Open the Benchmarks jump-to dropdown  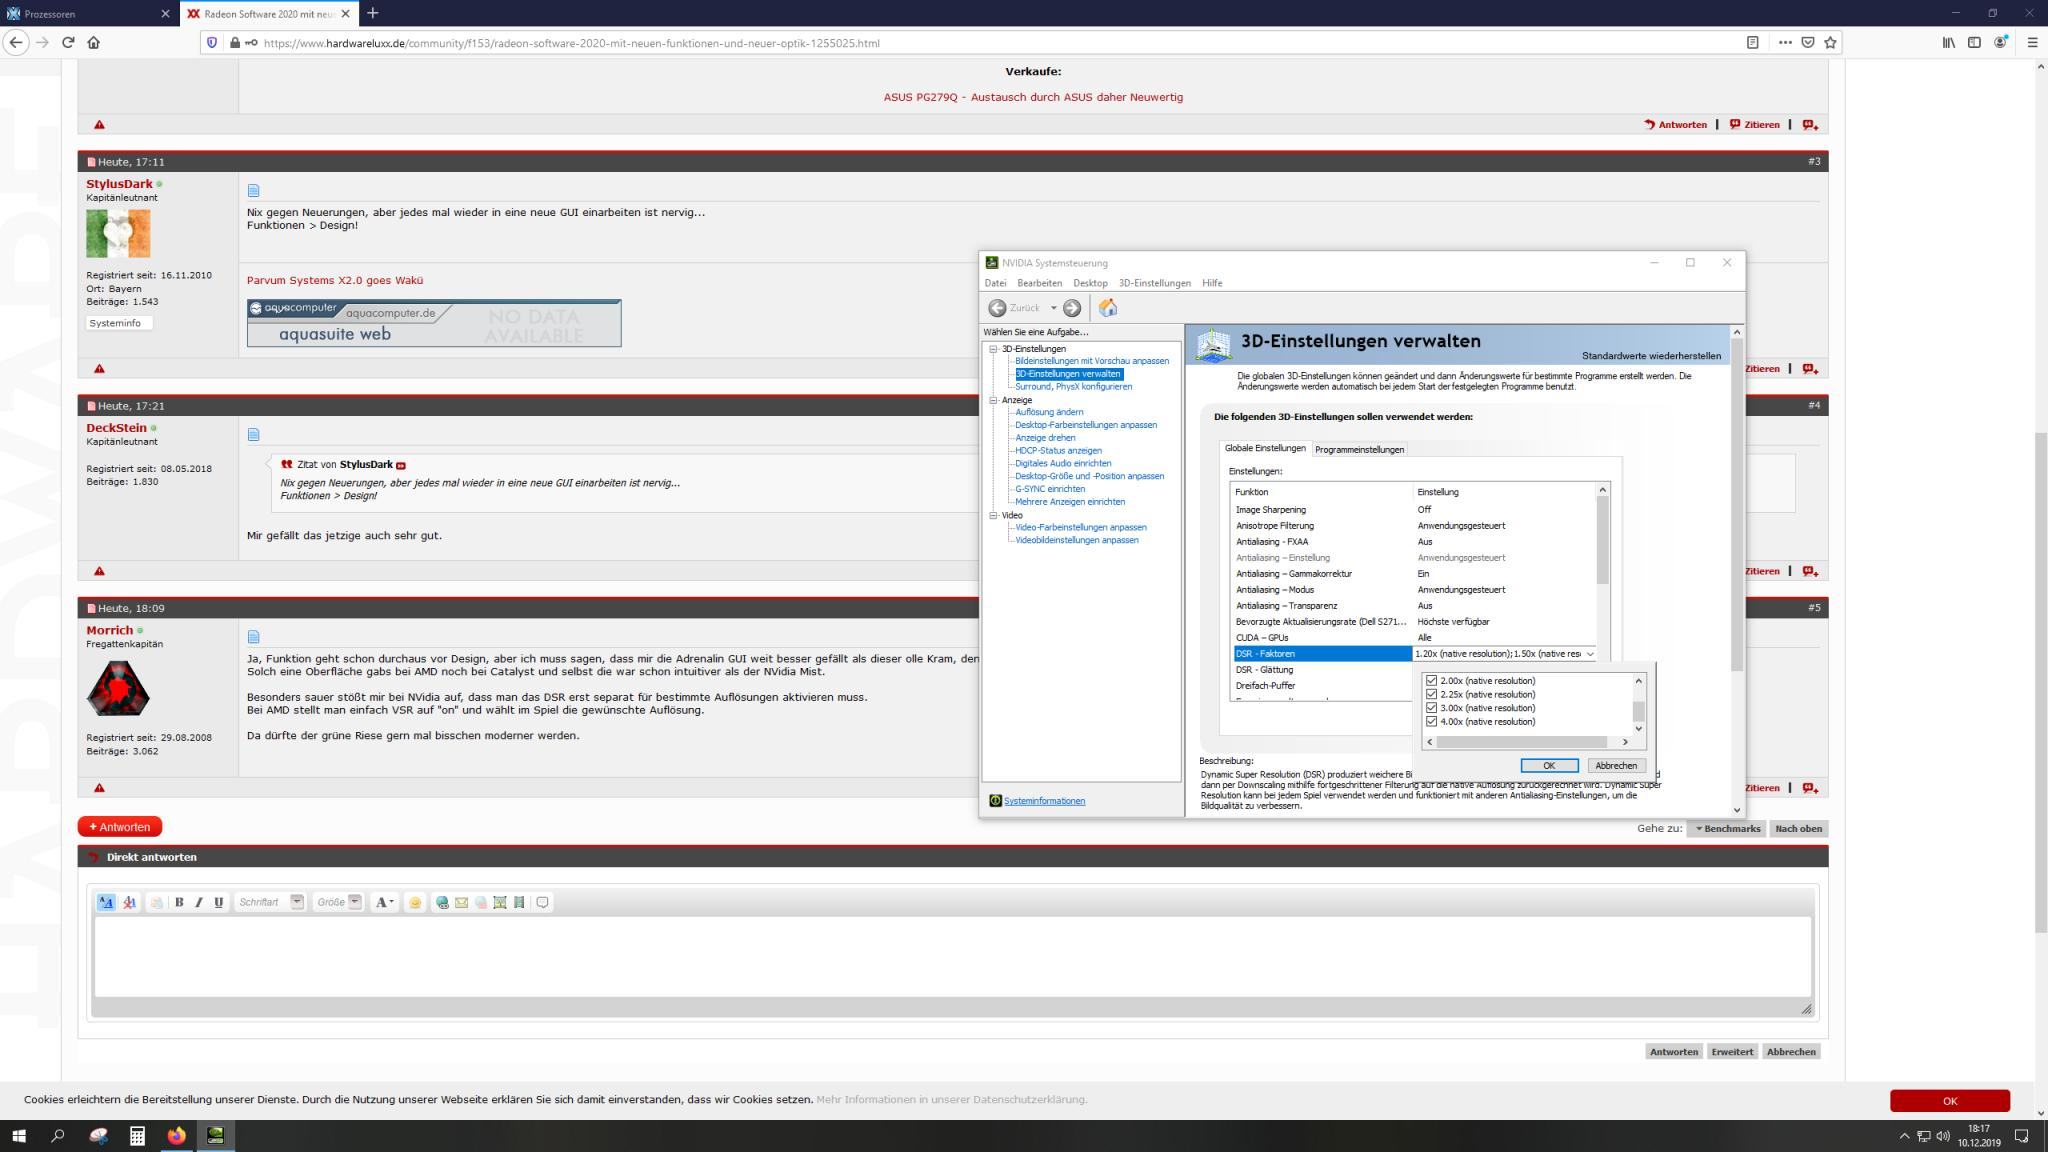[x=1727, y=828]
